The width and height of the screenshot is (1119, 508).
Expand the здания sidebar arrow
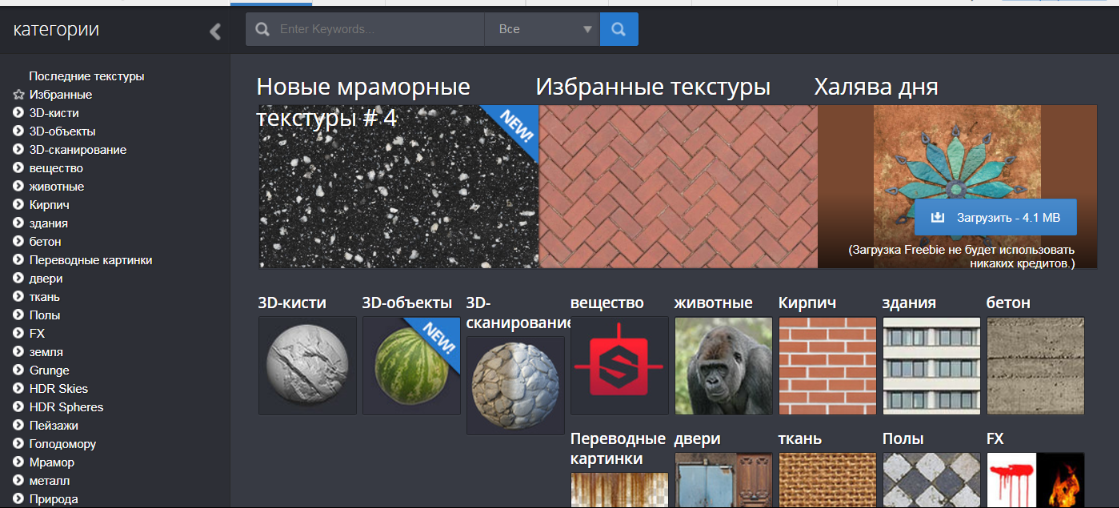pyautogui.click(x=19, y=223)
